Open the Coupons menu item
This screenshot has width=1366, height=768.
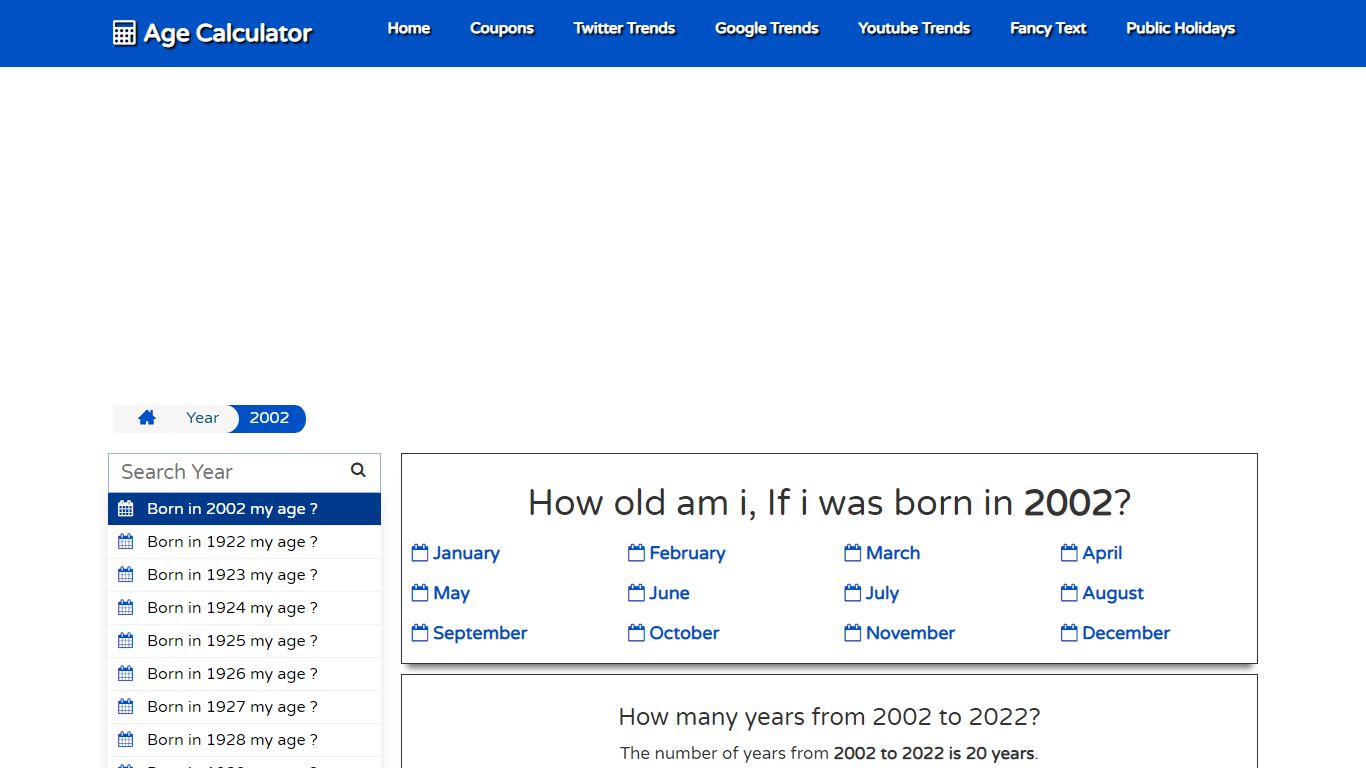[502, 28]
